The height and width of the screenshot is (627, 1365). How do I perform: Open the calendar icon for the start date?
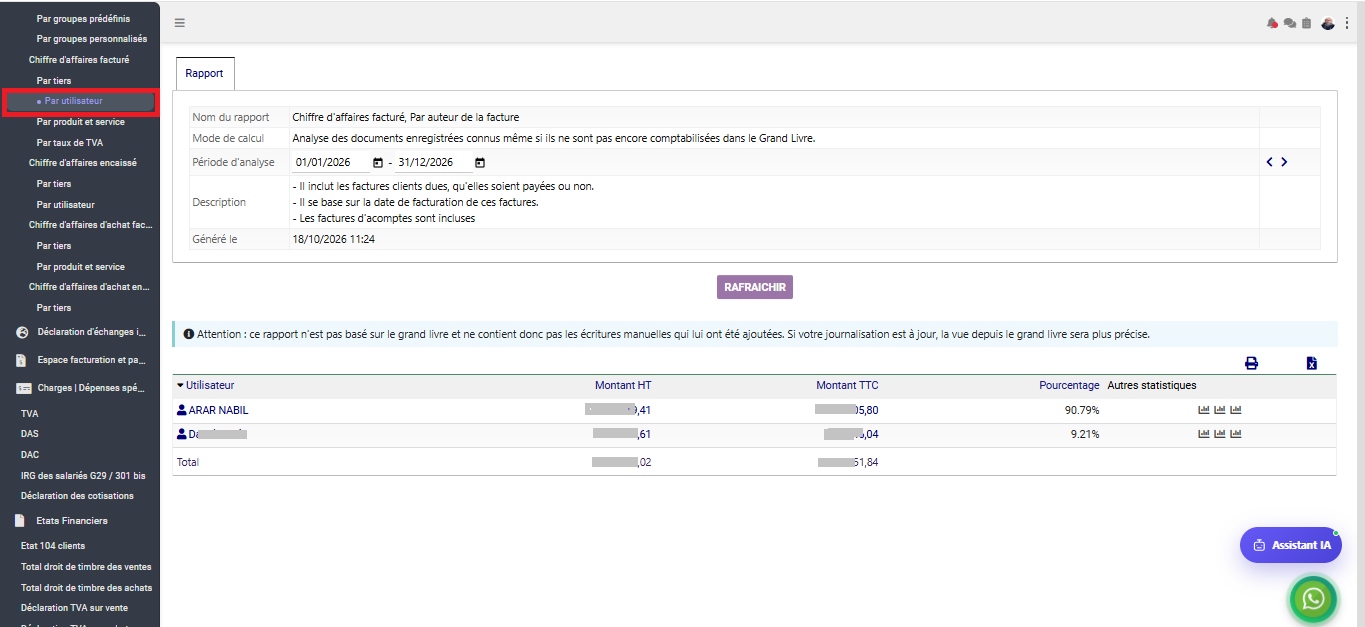click(x=378, y=162)
